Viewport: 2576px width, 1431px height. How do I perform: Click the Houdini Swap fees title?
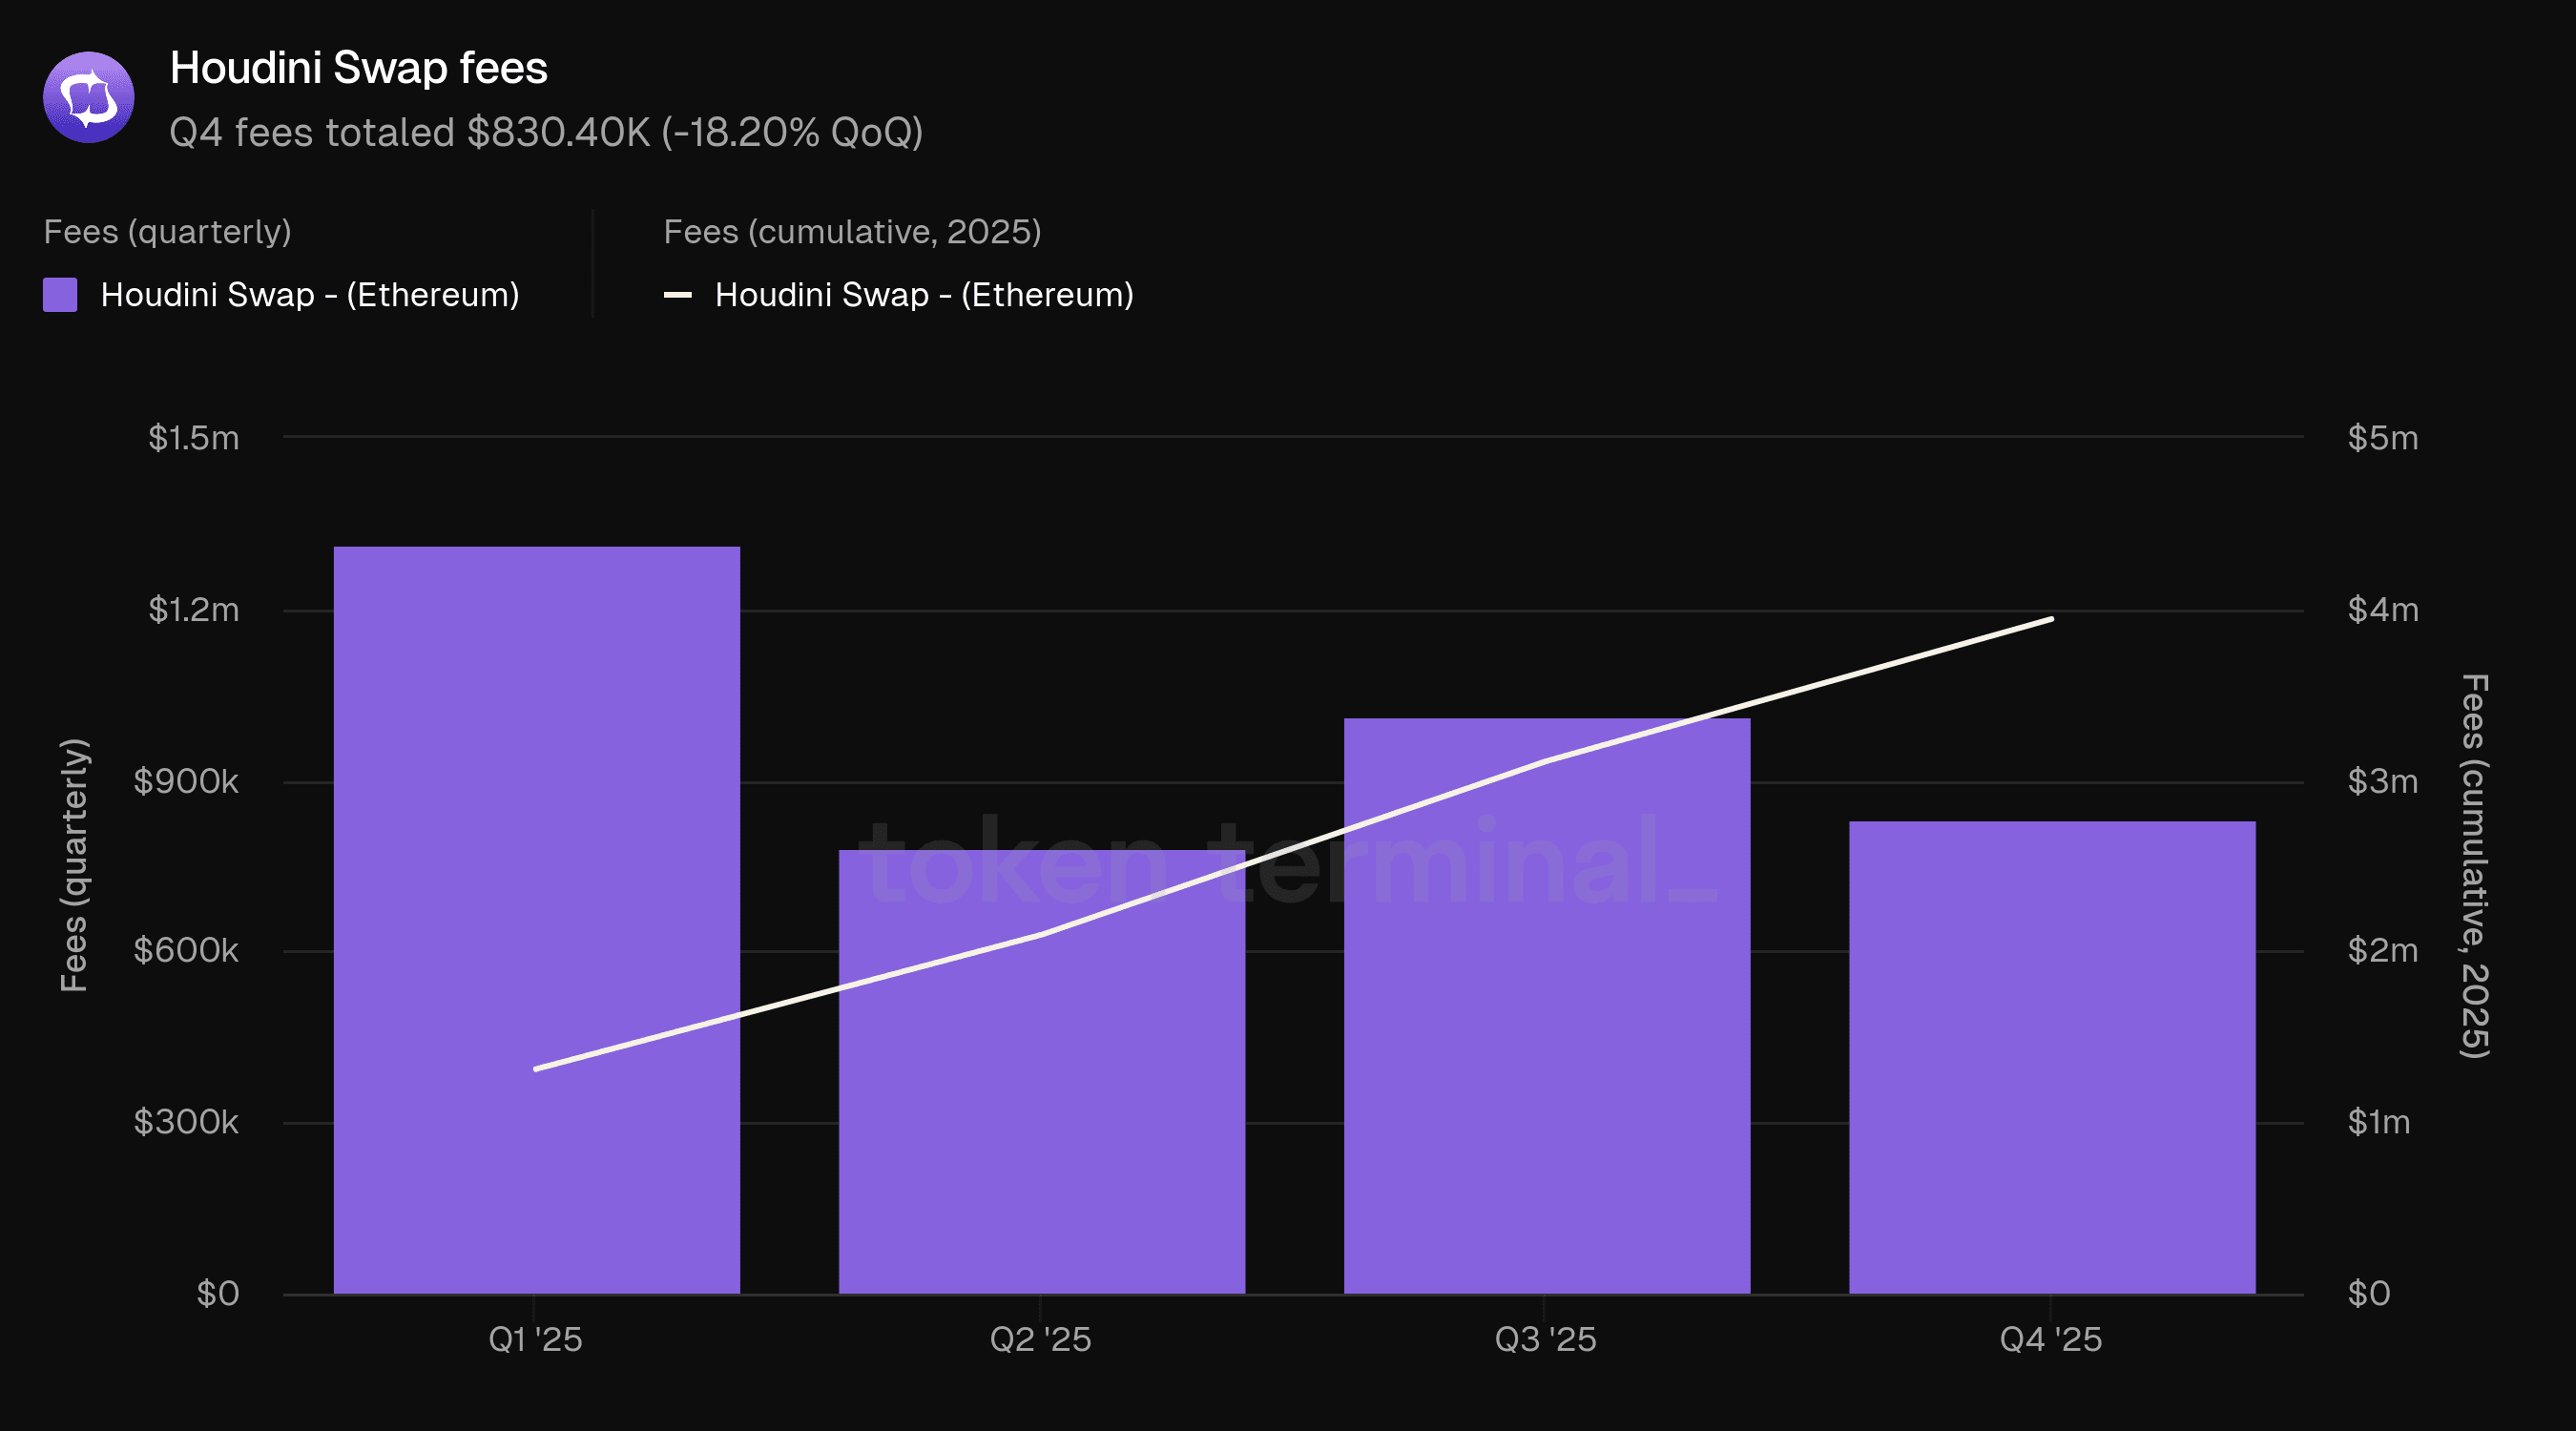point(358,68)
